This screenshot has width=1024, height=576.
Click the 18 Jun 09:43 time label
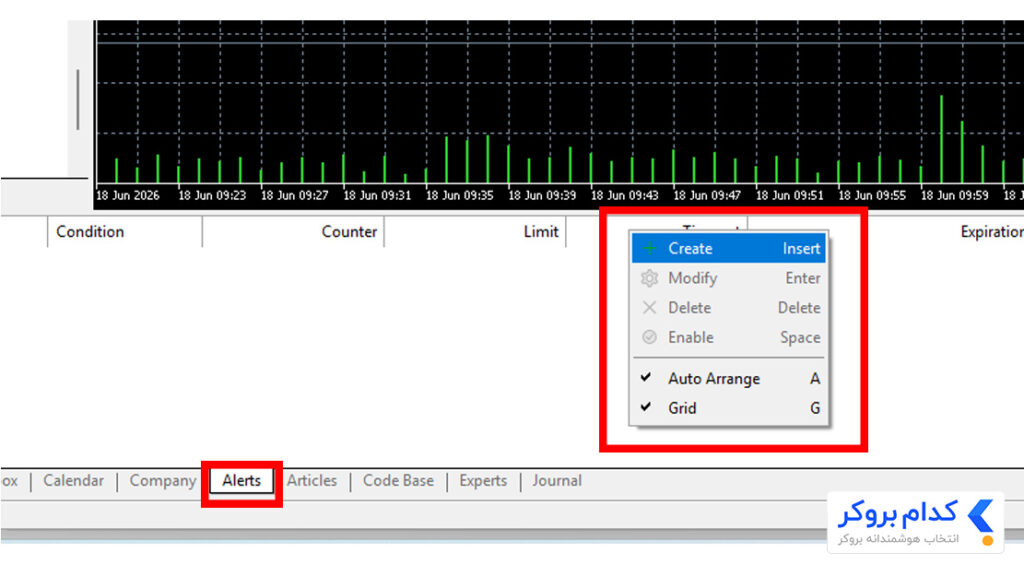pos(624,195)
